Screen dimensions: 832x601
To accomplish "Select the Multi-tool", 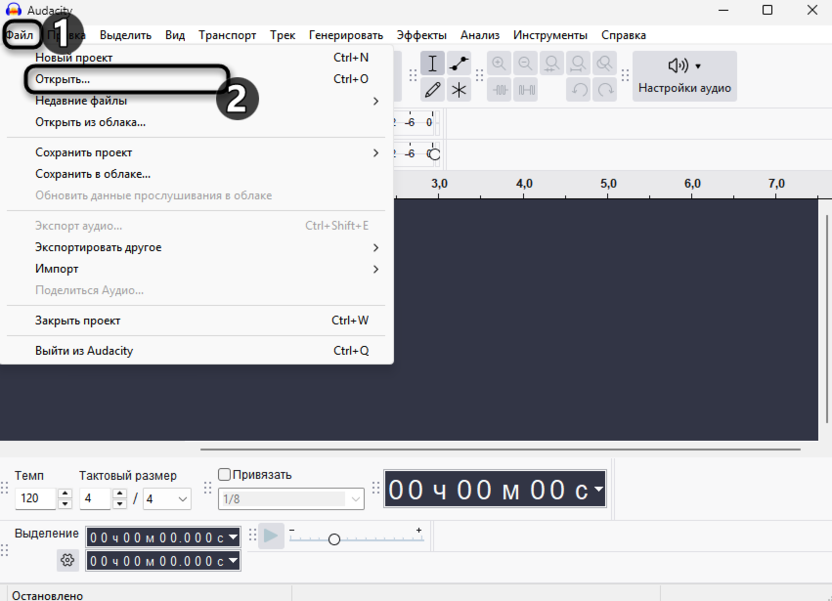I will pos(458,89).
